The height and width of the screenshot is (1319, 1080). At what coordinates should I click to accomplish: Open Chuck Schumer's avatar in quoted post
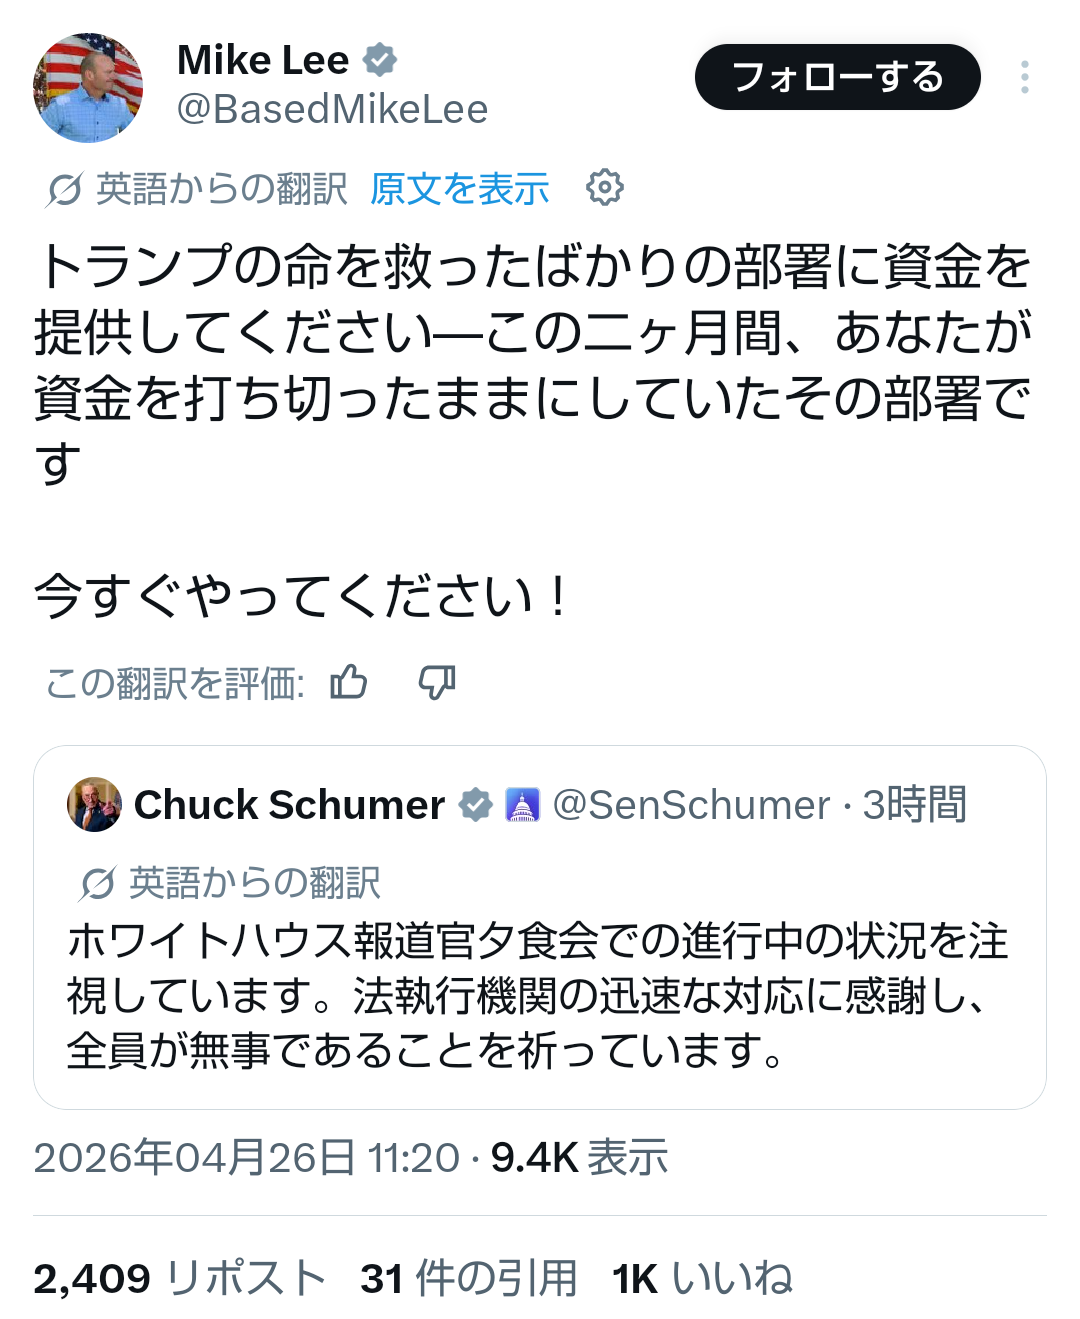click(x=94, y=804)
